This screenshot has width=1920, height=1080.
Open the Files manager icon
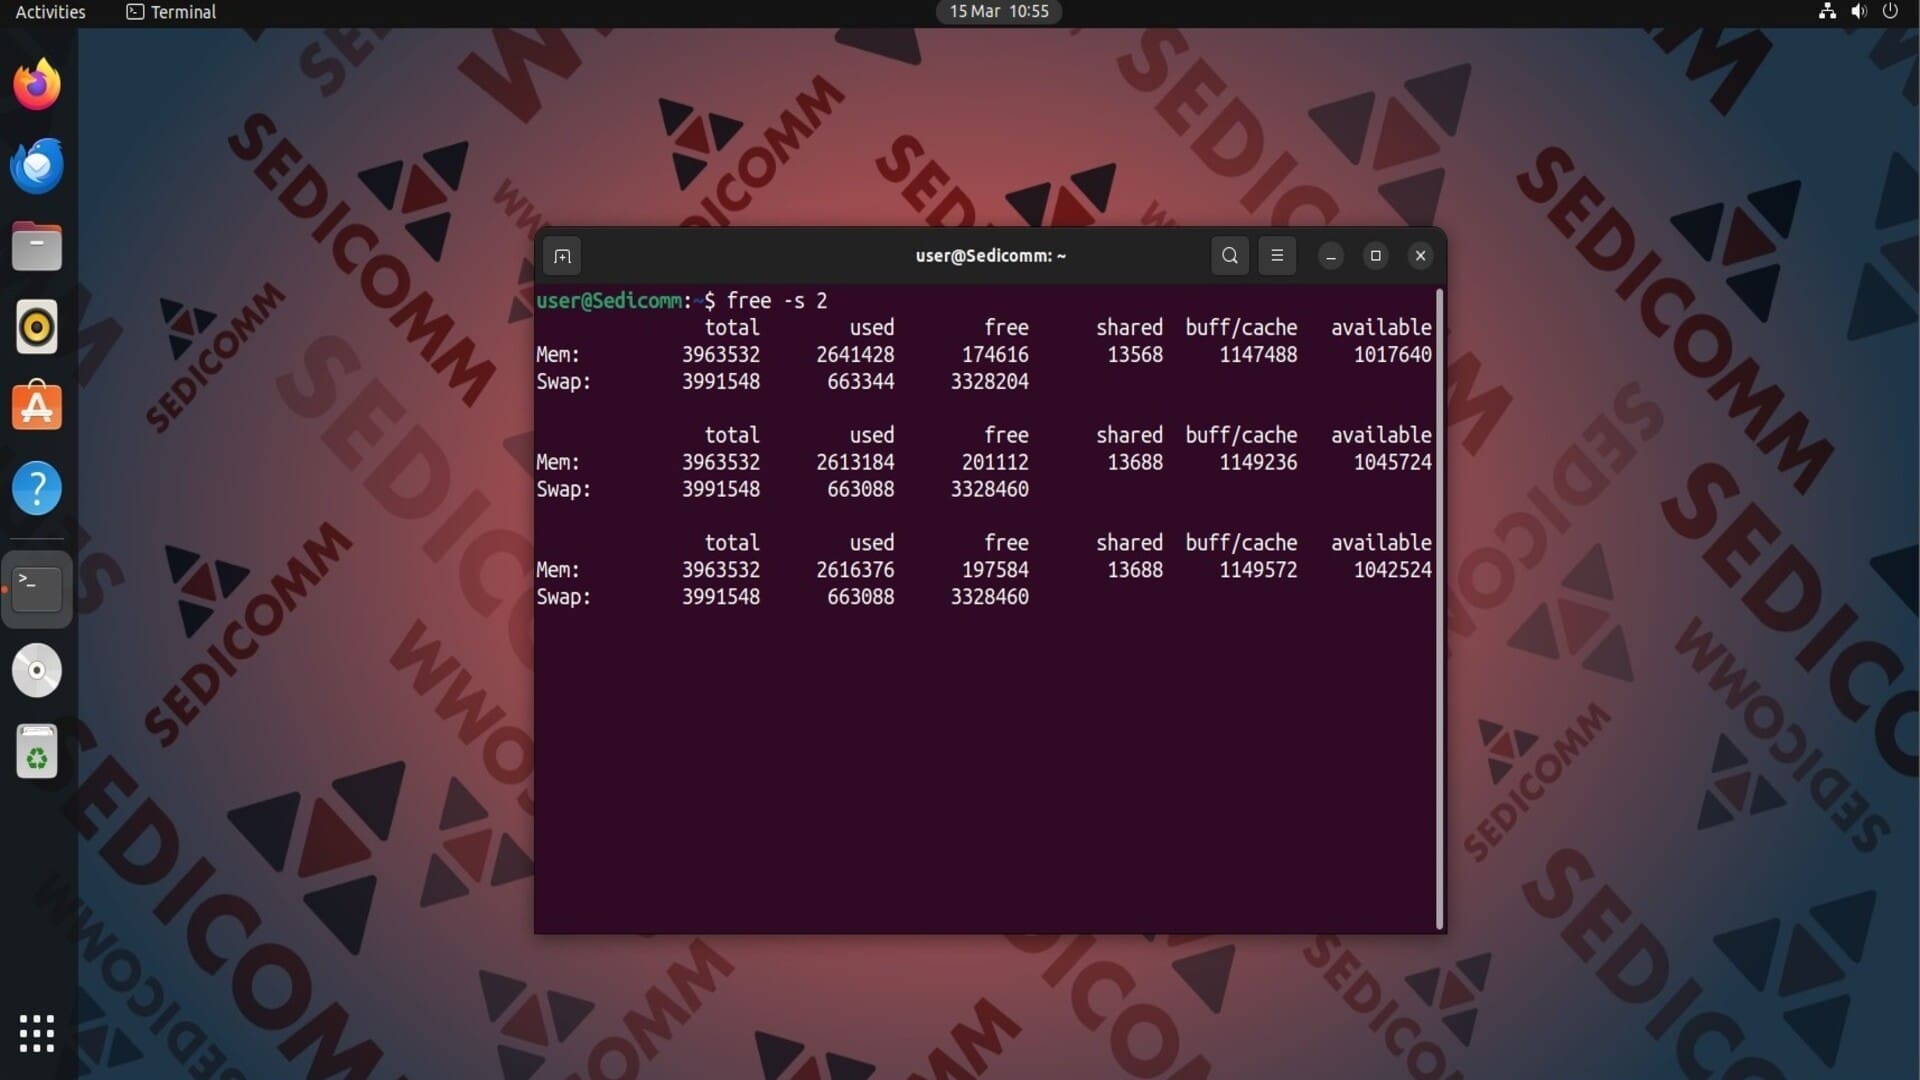point(37,247)
